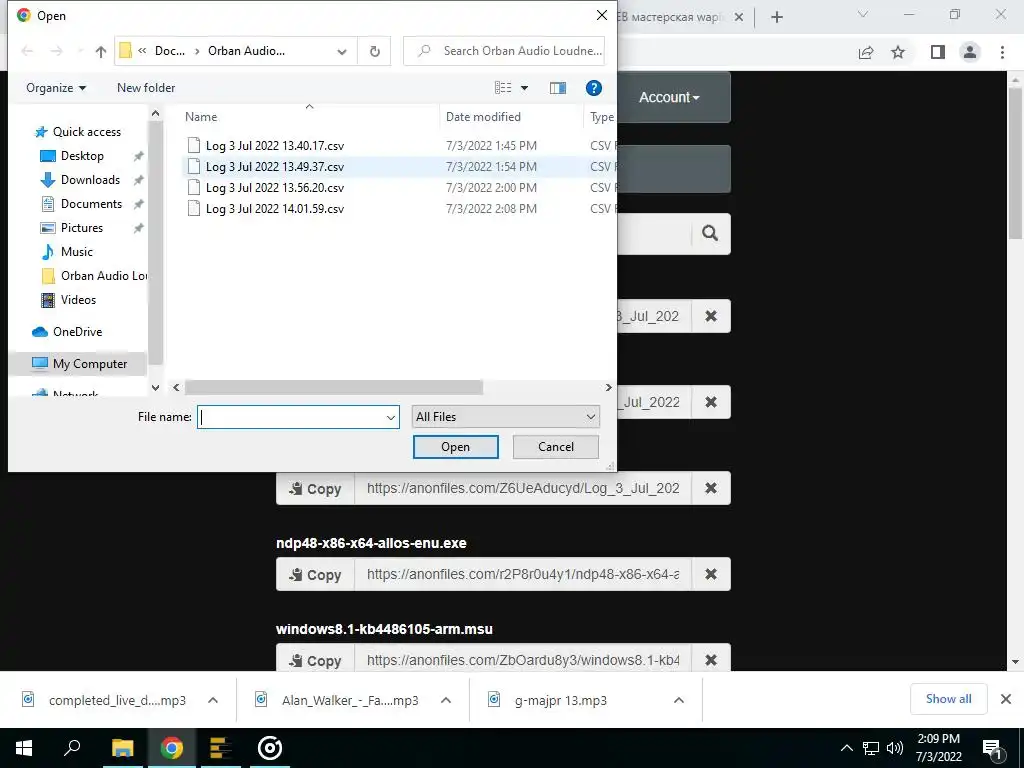The image size is (1024, 768).
Task: Select Log 3 Jul 2022 13.40.17.csv
Action: click(x=275, y=146)
